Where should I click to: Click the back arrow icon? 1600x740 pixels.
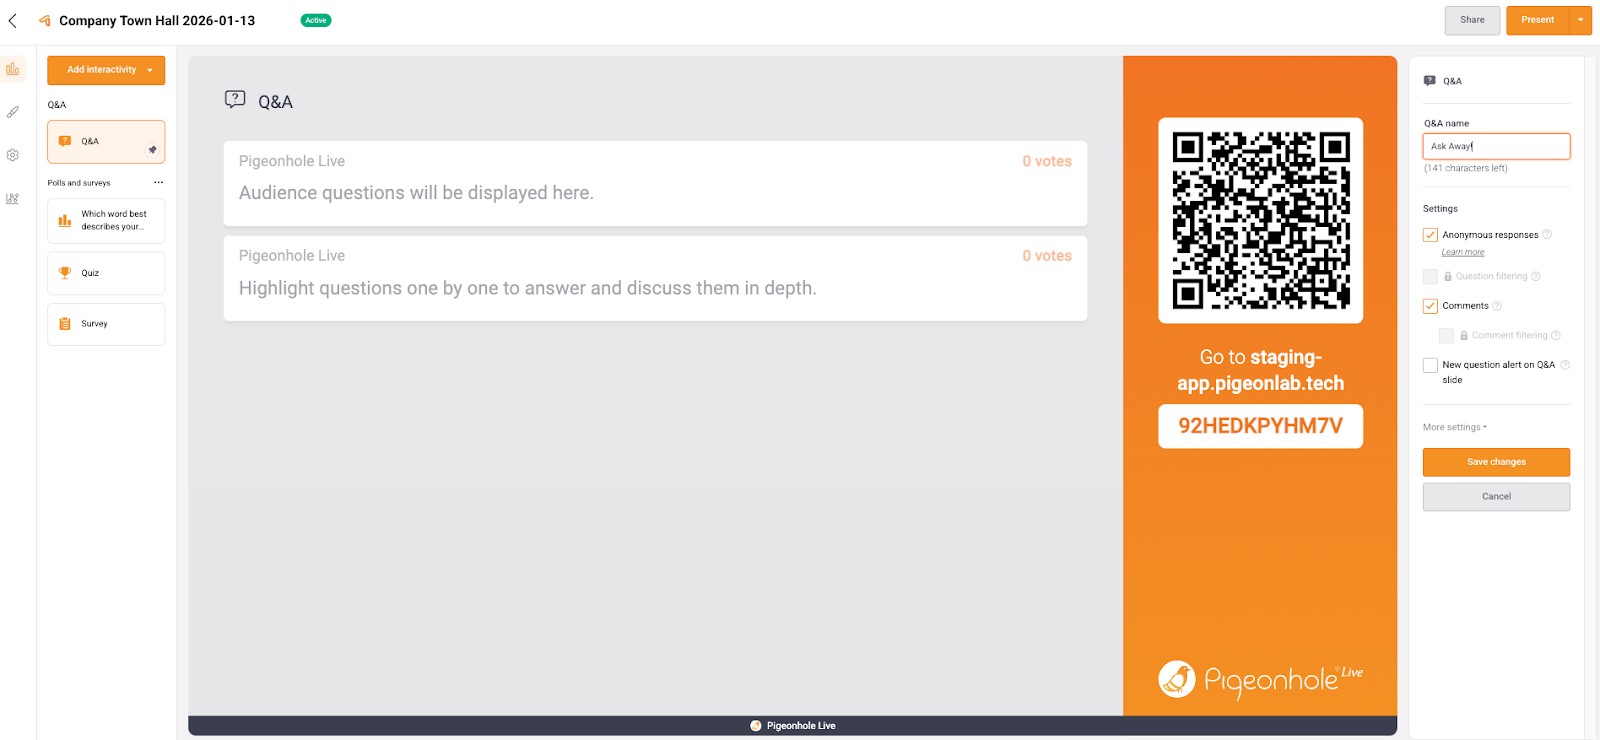point(13,20)
